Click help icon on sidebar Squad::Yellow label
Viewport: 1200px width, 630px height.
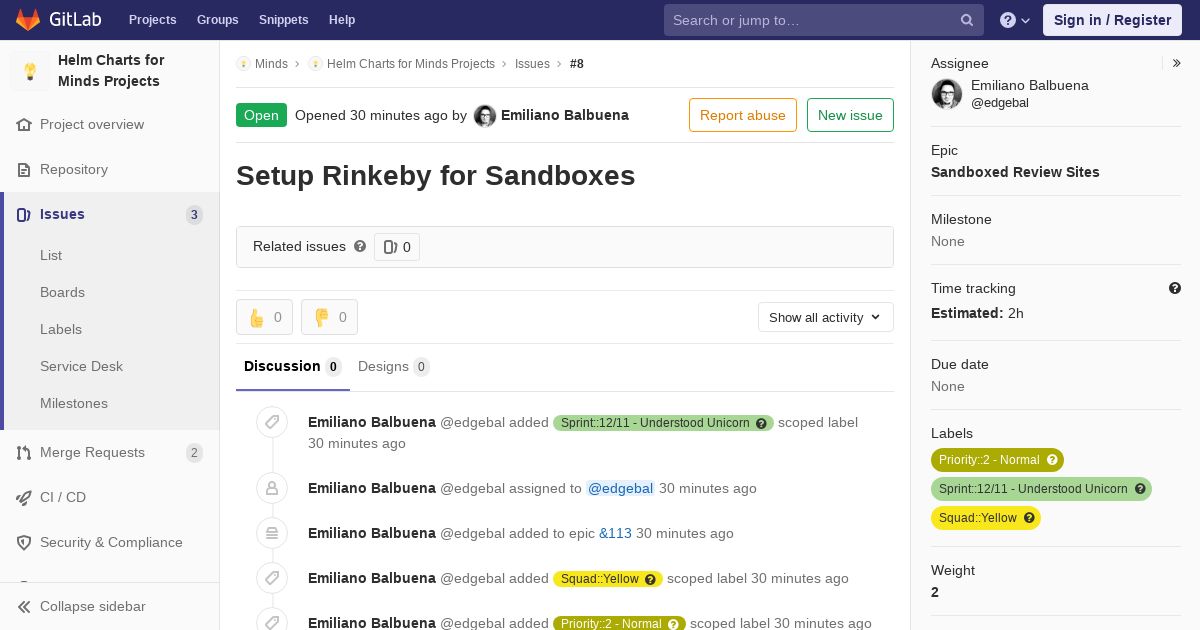1029,518
